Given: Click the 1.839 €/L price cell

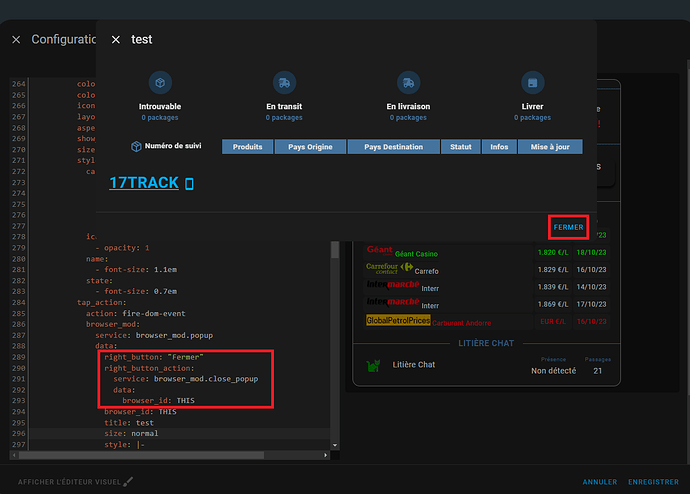Looking at the screenshot, I should (553, 287).
